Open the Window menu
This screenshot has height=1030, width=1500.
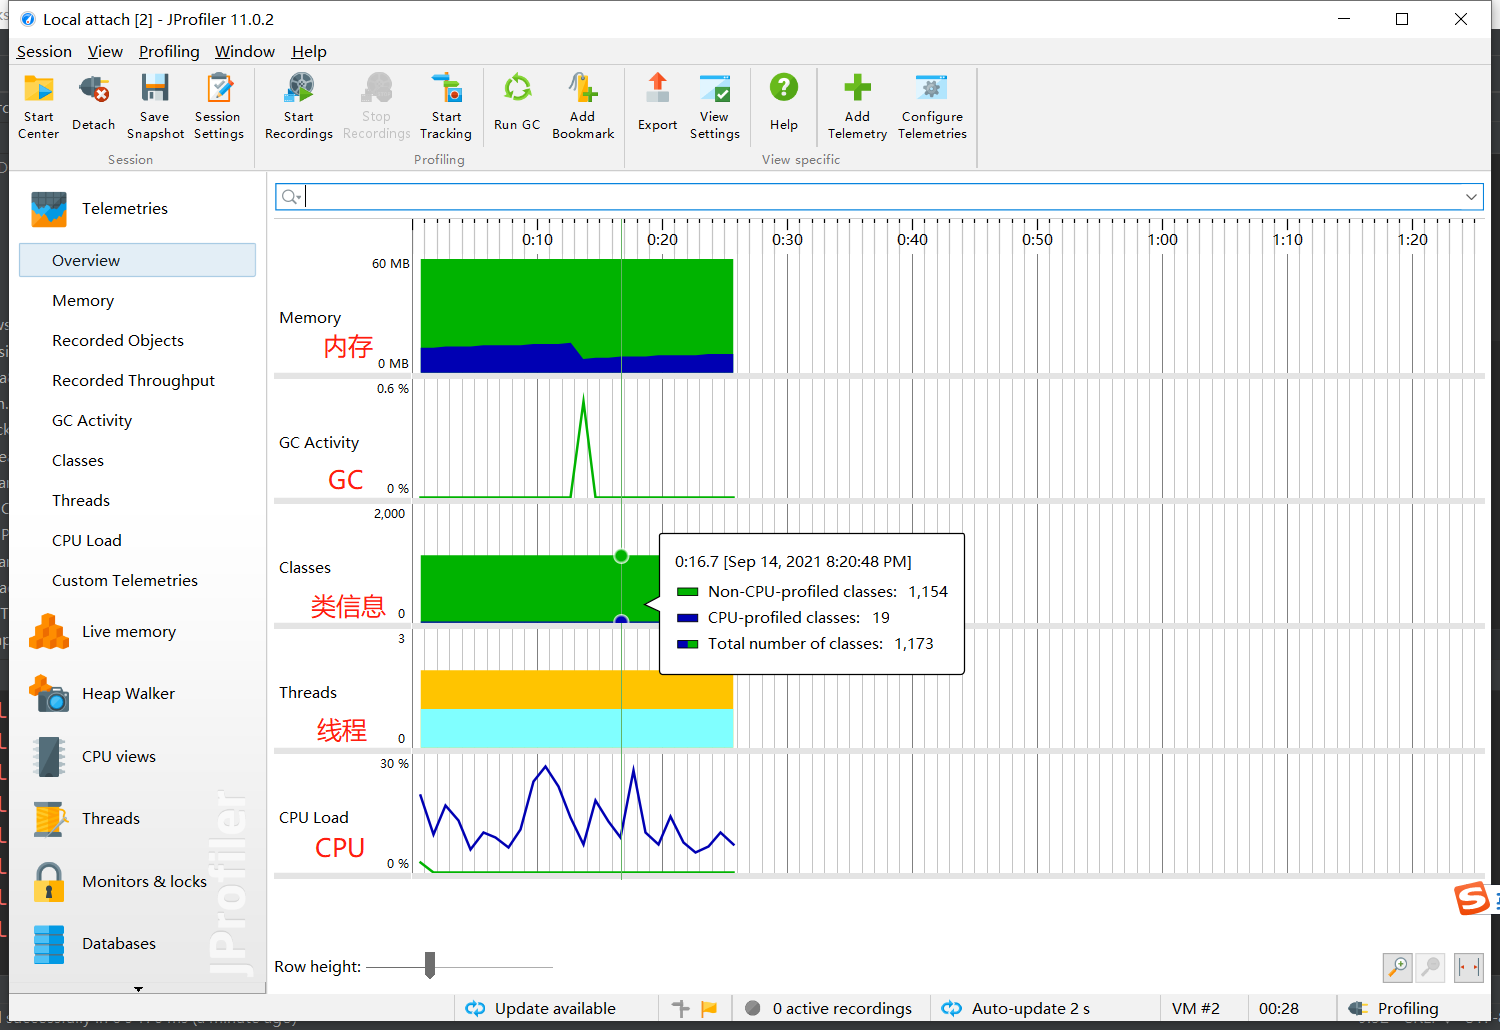(244, 51)
